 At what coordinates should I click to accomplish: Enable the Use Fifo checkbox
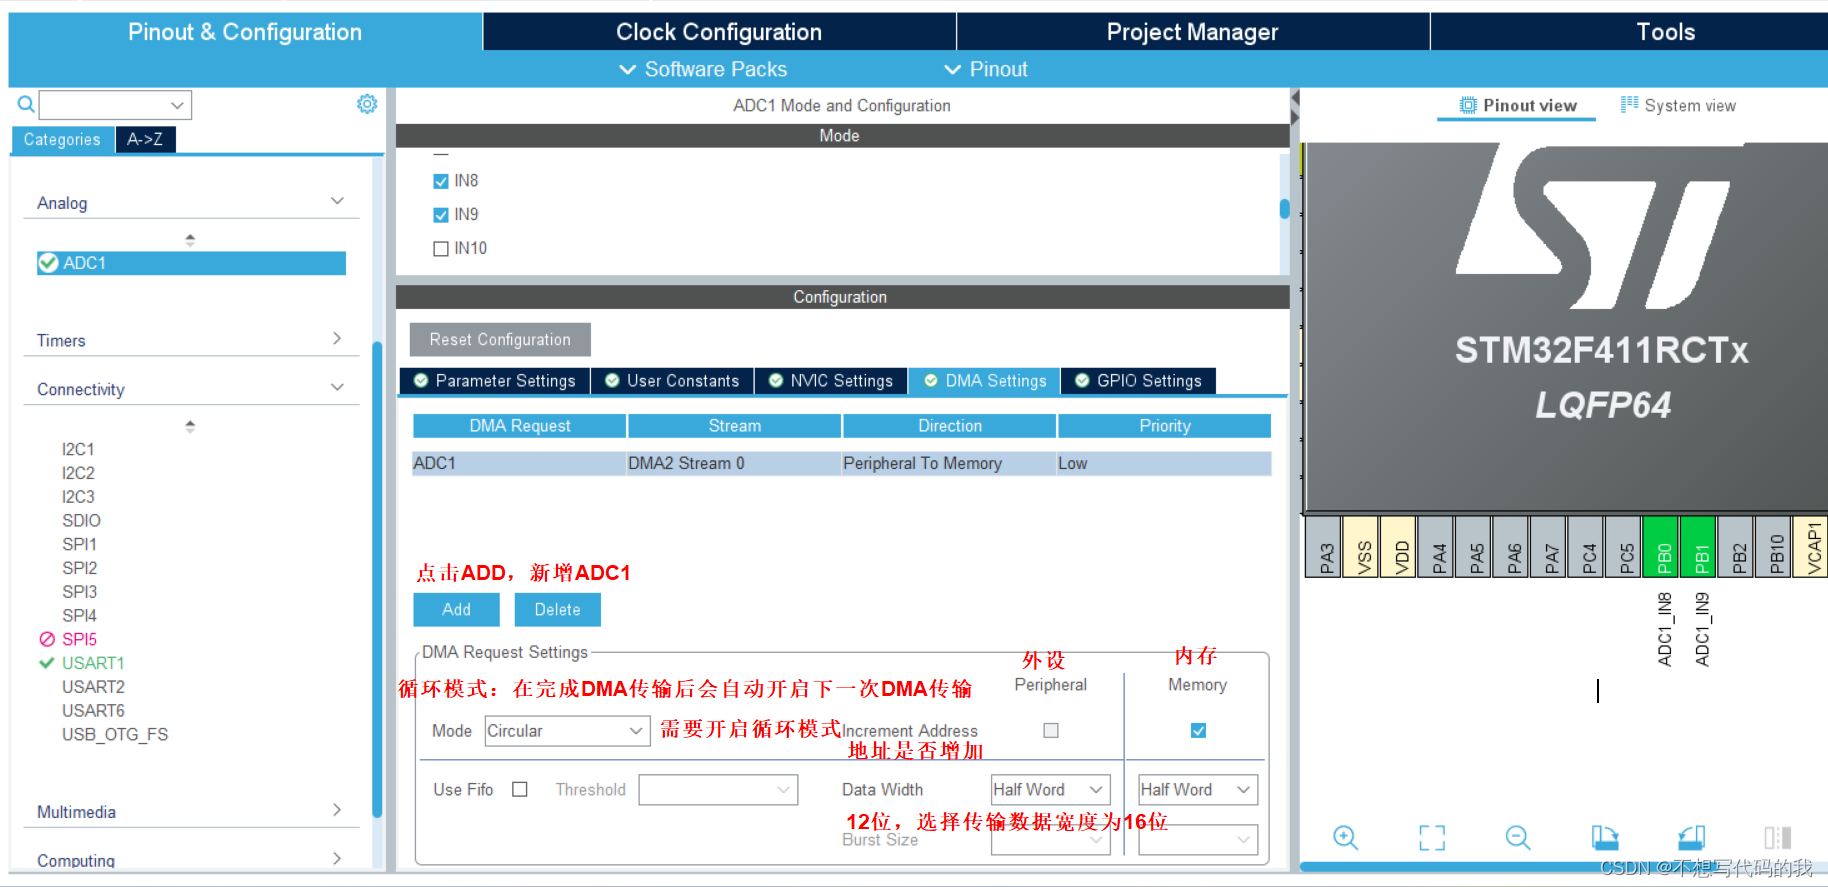(x=520, y=789)
